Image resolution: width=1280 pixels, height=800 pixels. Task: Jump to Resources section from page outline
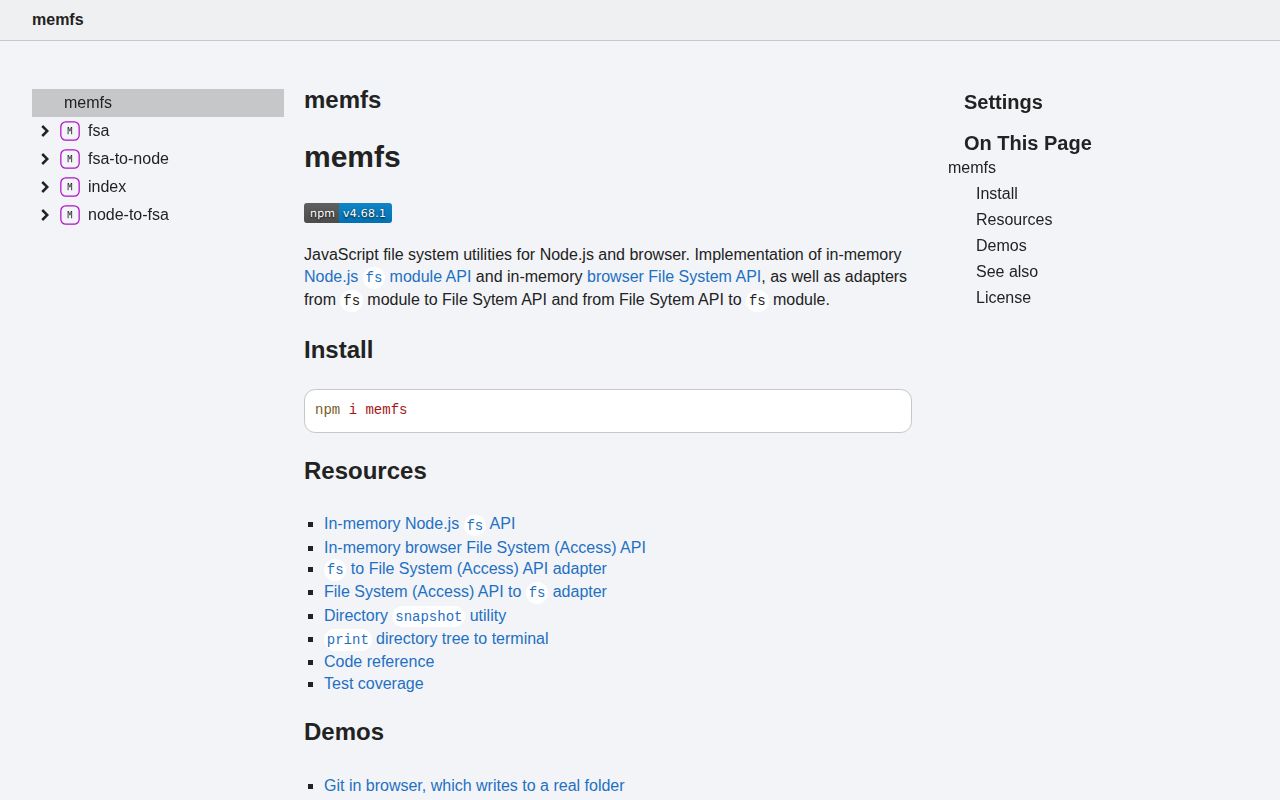coord(1014,220)
